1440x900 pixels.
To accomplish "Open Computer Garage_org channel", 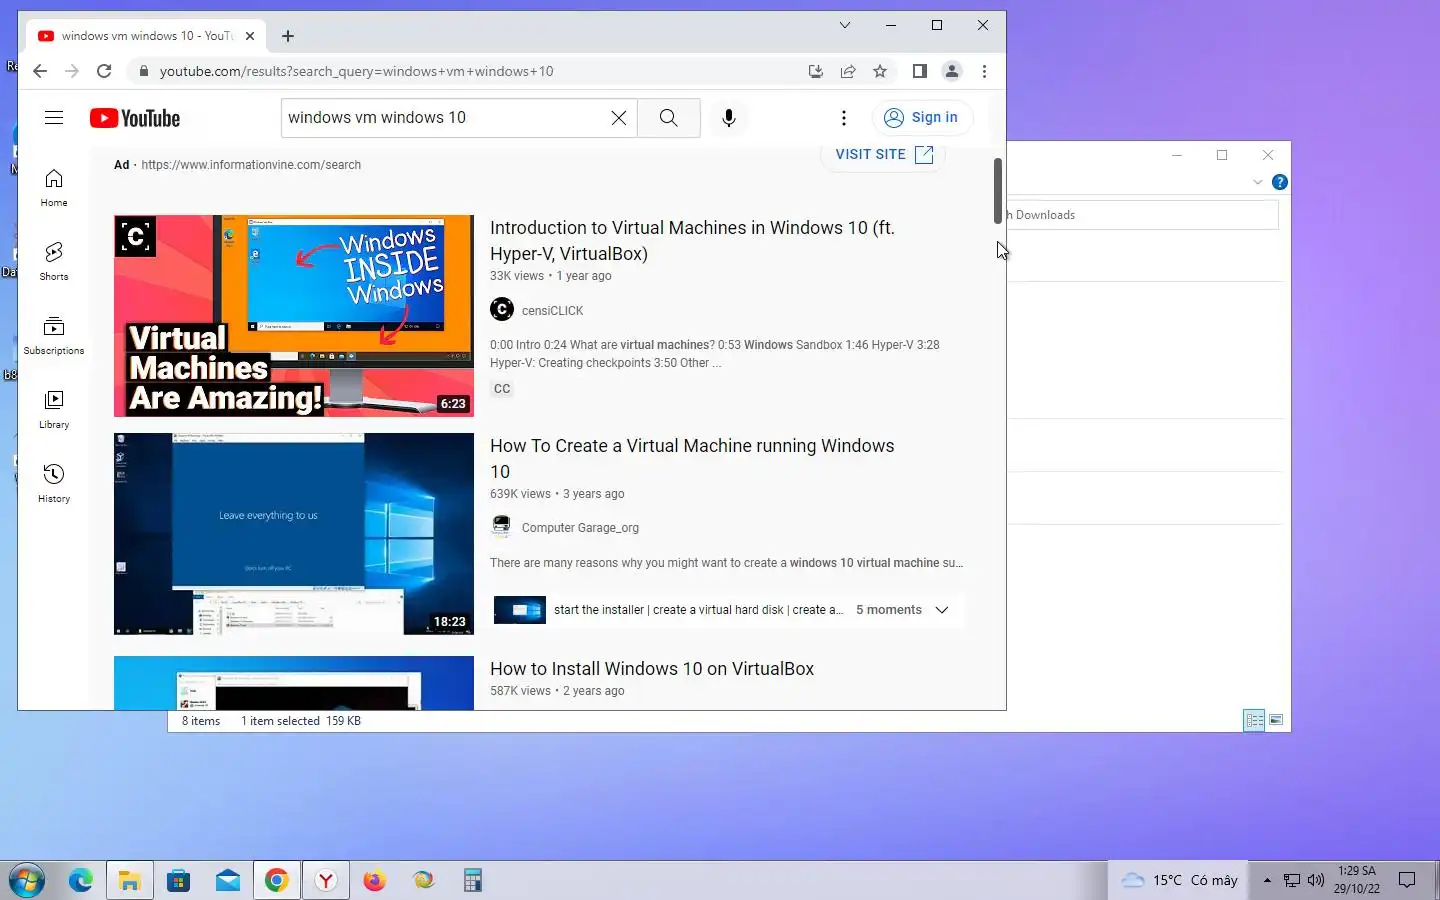I will click(x=580, y=528).
